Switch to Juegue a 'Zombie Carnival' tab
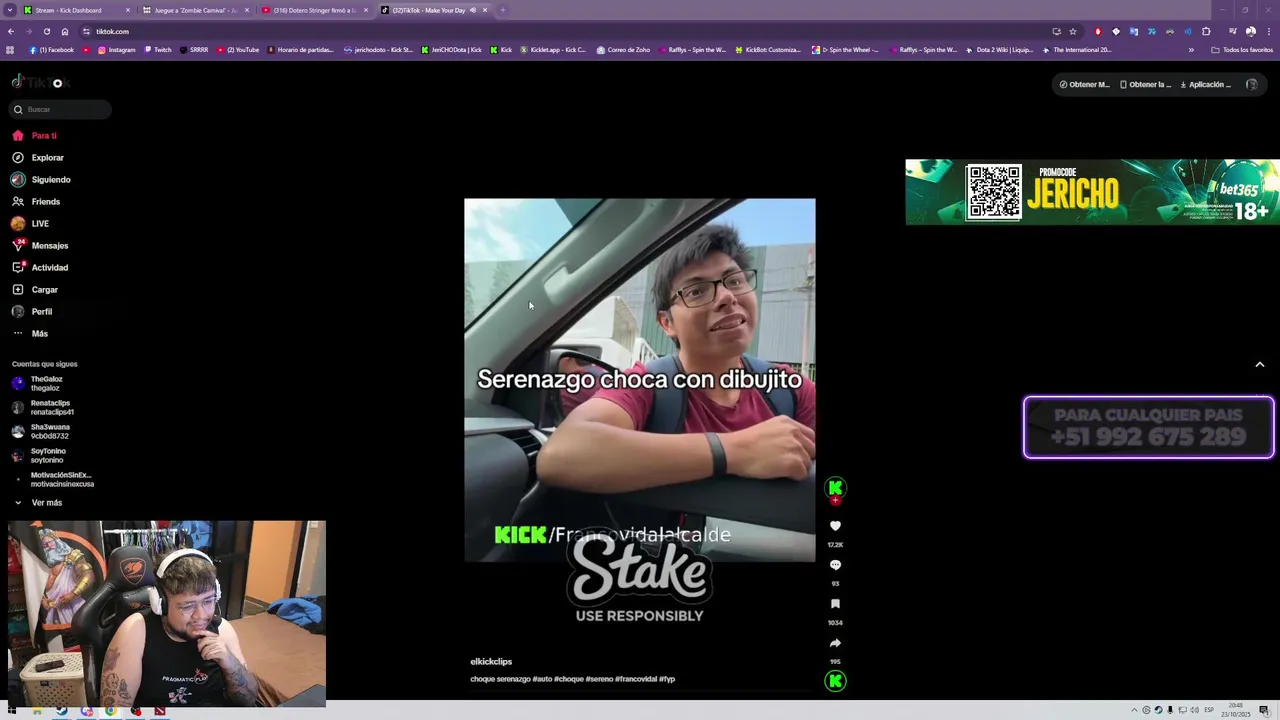The image size is (1280, 720). point(196,10)
